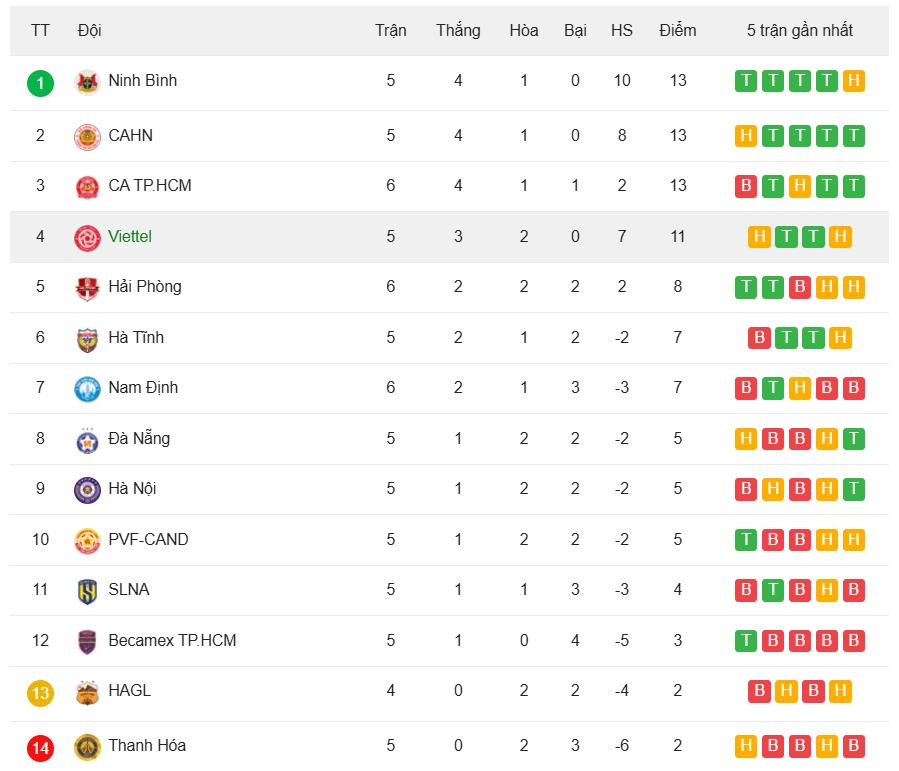This screenshot has height=771, width=899.
Task: Select the Becamex TP.HCM team name
Action: 172,640
